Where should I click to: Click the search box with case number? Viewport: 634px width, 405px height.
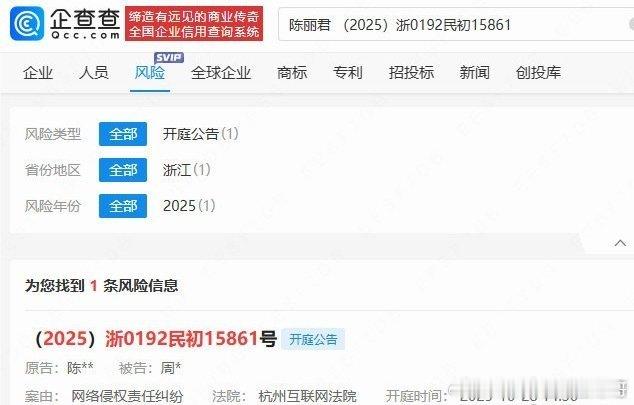pyautogui.click(x=456, y=25)
